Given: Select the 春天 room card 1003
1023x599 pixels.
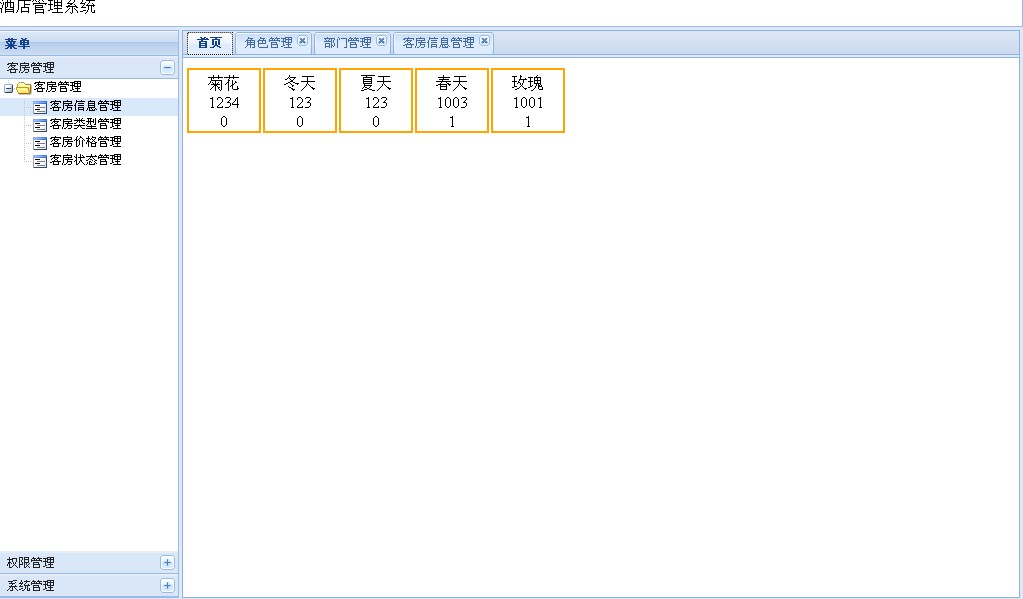Looking at the screenshot, I should click(452, 101).
